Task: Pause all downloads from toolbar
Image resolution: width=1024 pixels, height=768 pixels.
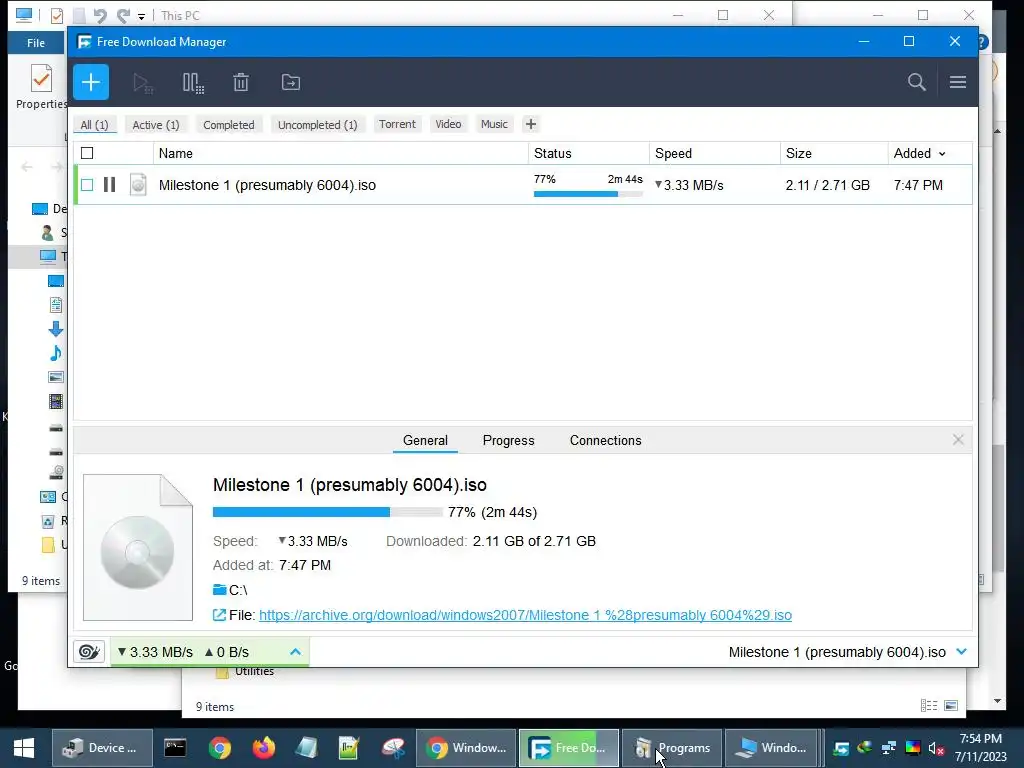Action: click(193, 83)
